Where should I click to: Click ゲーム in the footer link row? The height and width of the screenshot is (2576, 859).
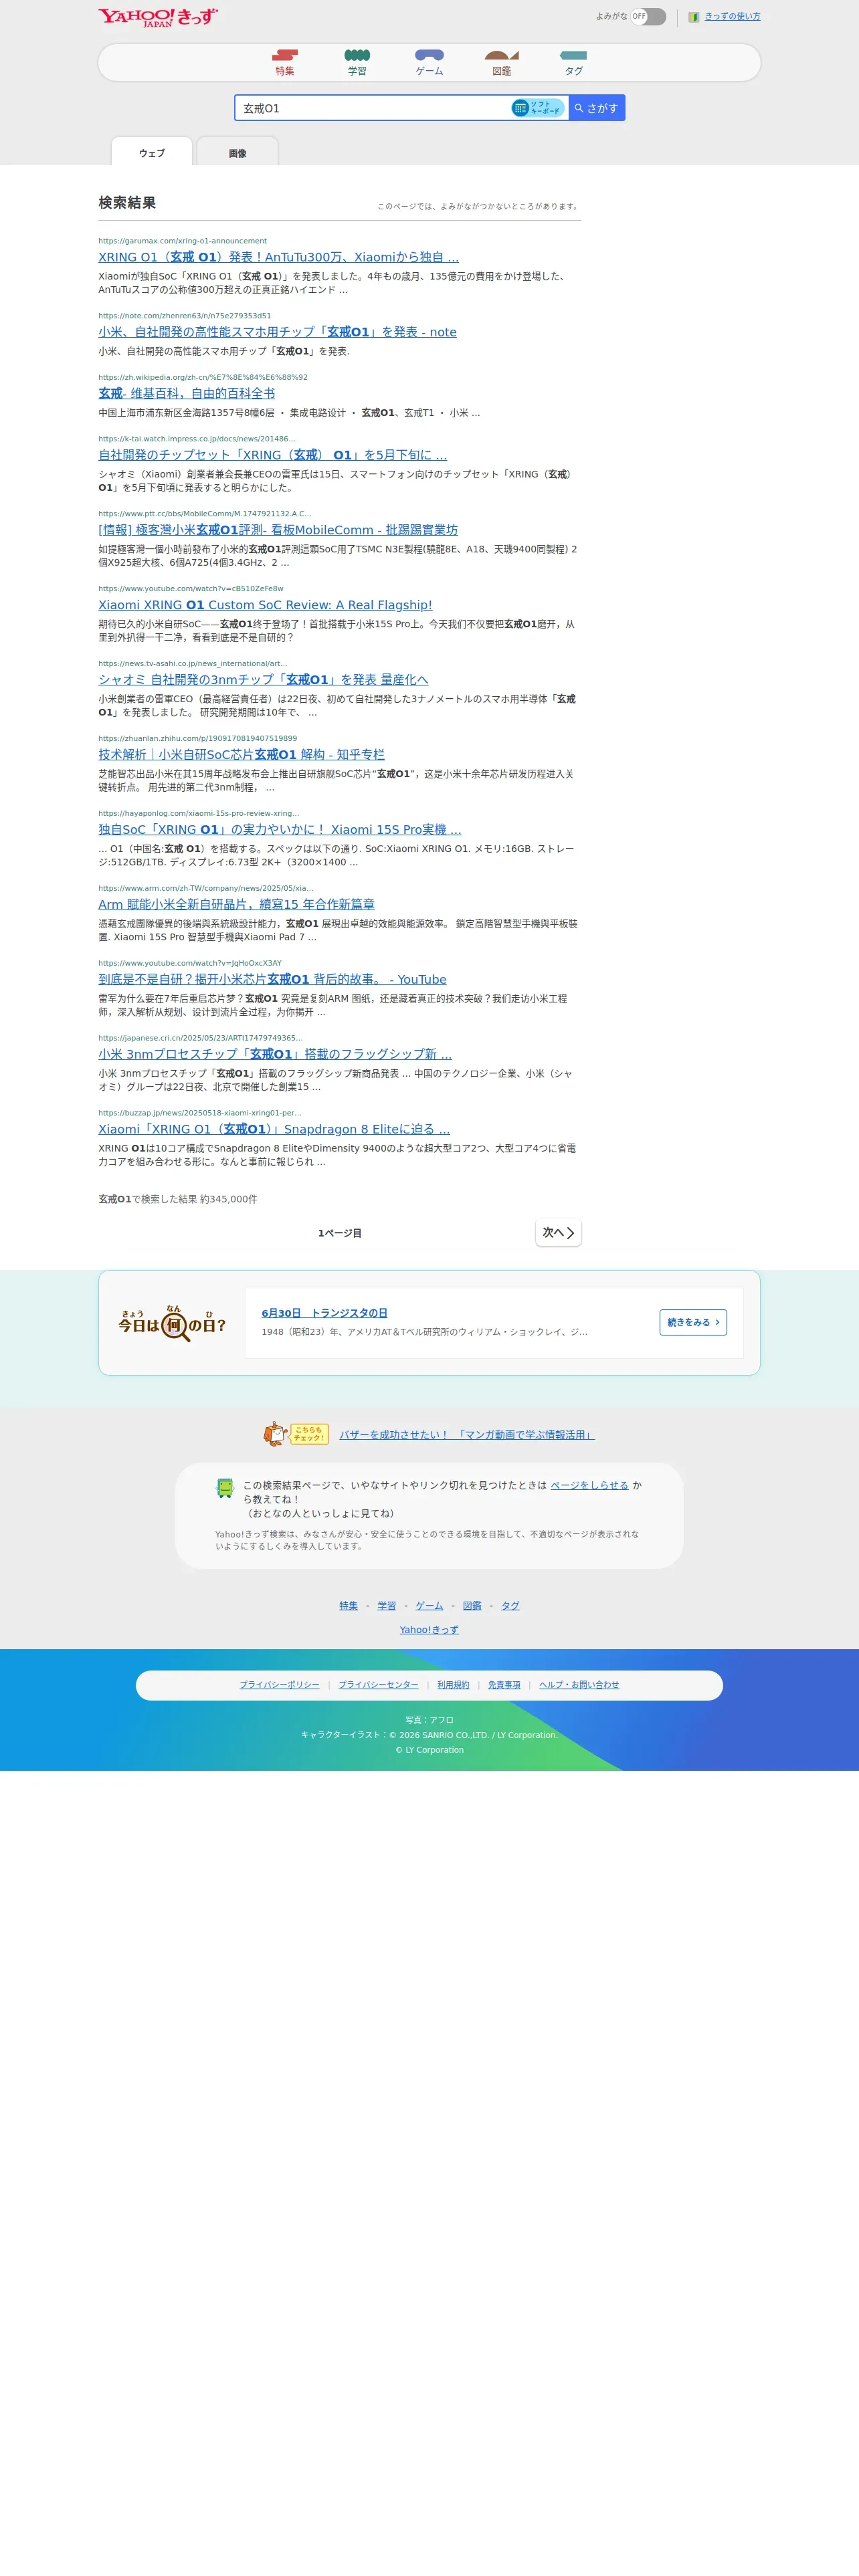(x=429, y=1605)
